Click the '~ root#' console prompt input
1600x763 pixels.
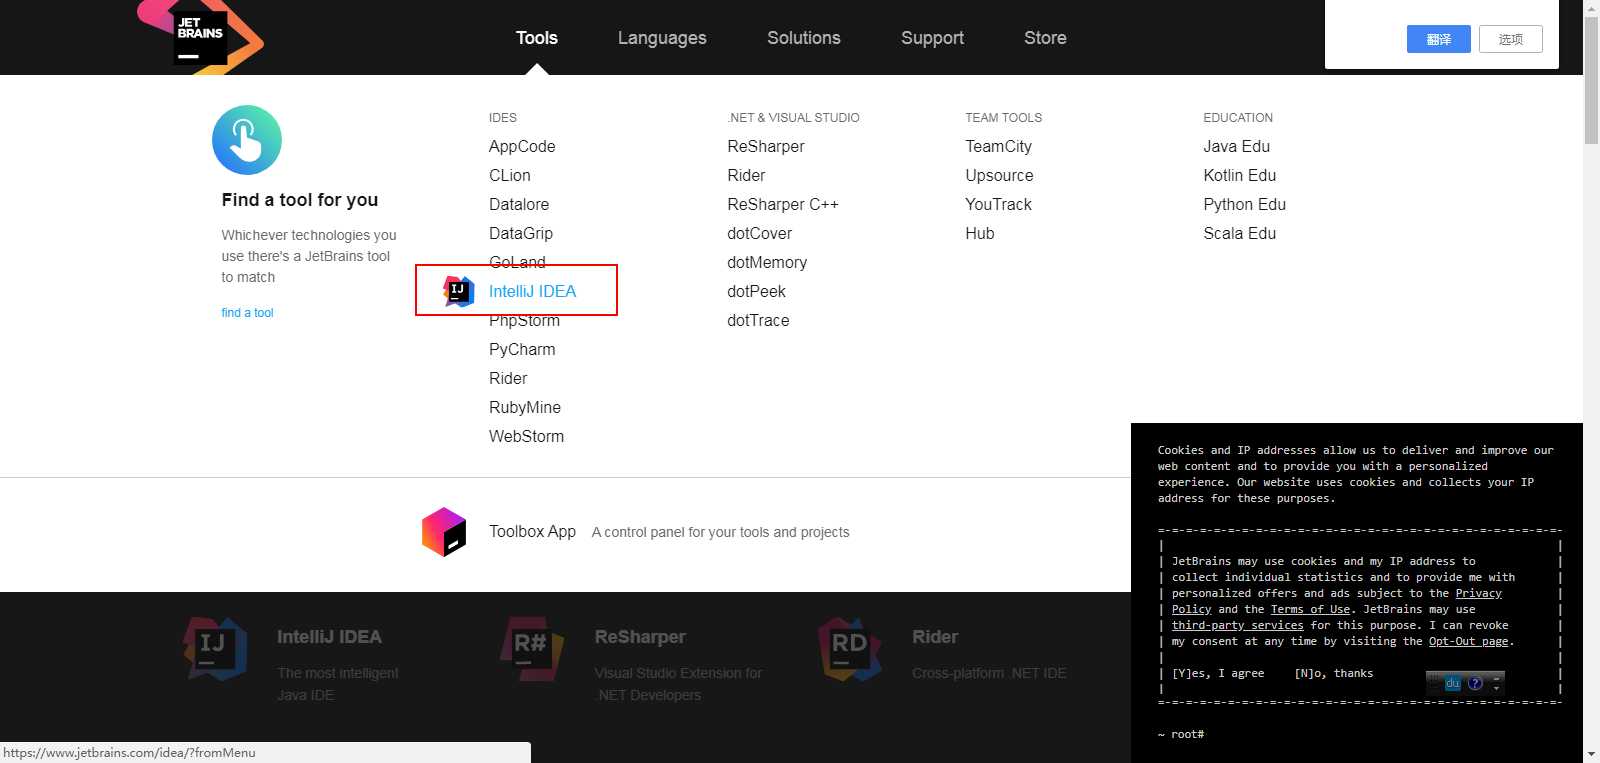click(x=1180, y=734)
